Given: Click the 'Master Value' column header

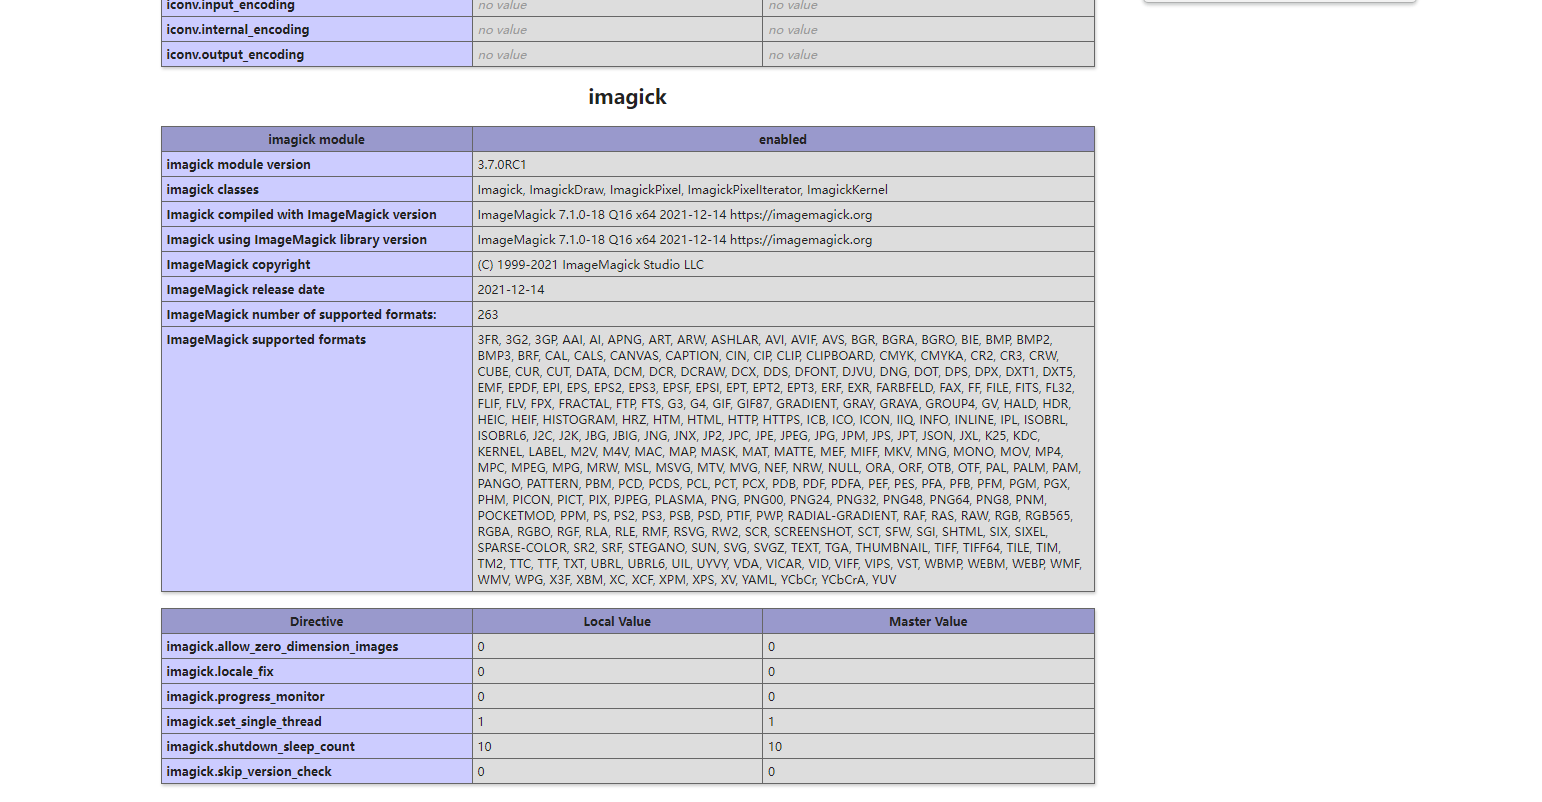Looking at the screenshot, I should click(x=928, y=622).
